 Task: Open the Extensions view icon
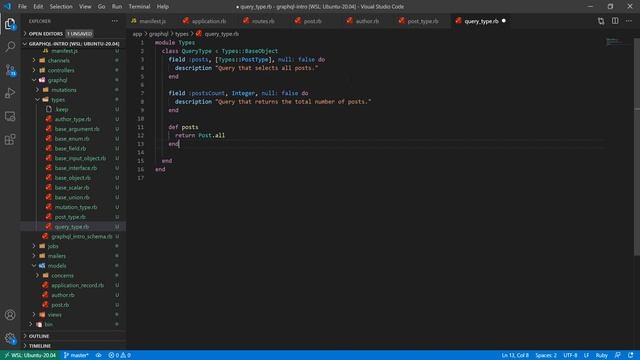10,140
